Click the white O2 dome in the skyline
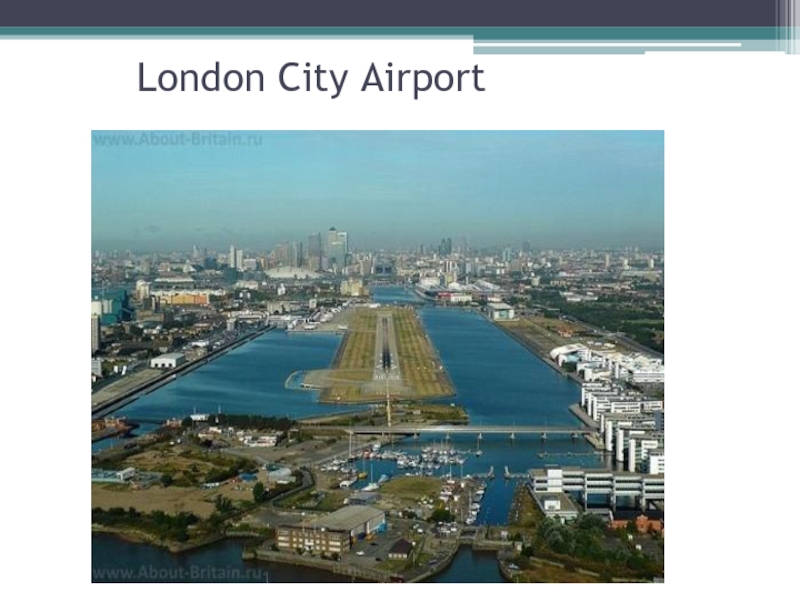800x600 pixels. coord(292,272)
